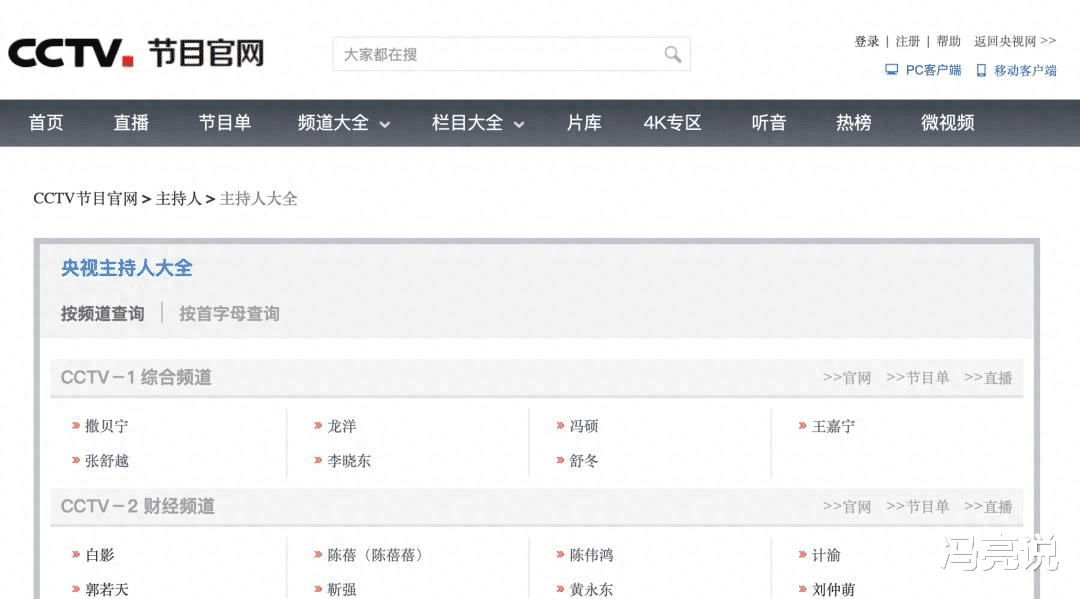Open >>直播 for CCTV-2 财经频道
Image resolution: width=1080 pixels, height=599 pixels.
[x=988, y=507]
